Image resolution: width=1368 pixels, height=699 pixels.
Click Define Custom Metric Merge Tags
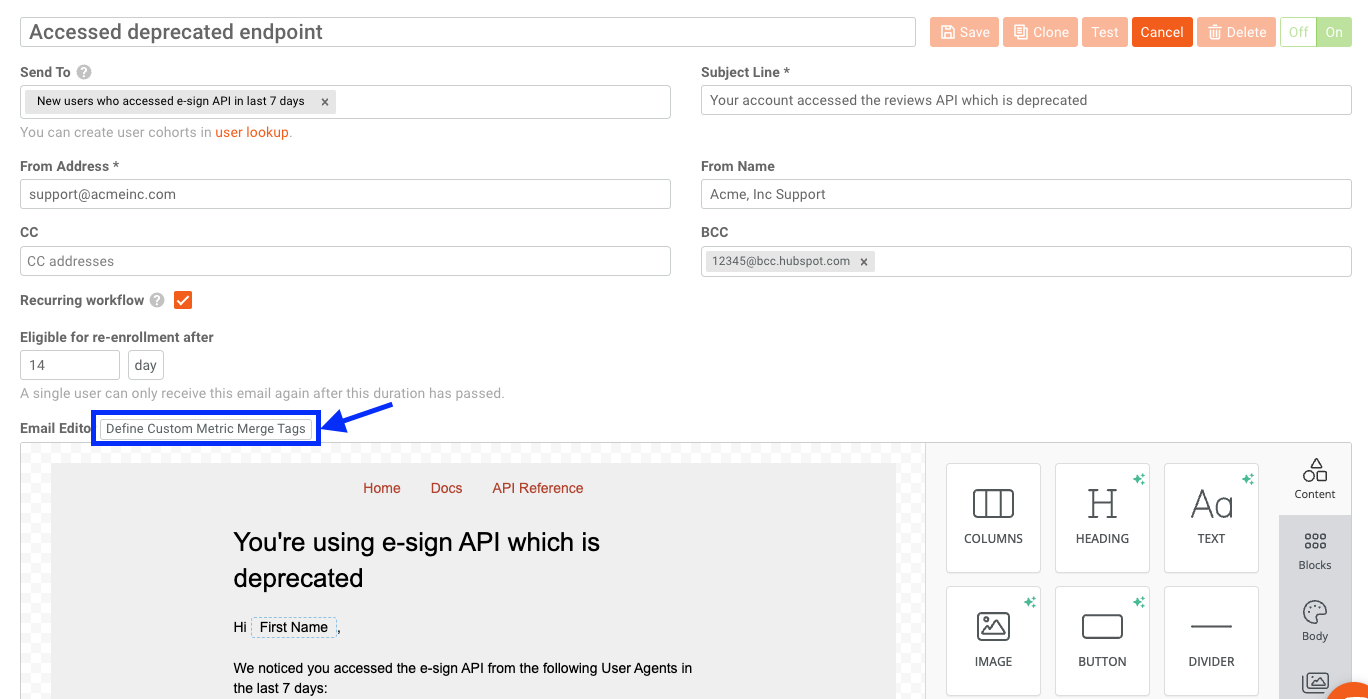coord(206,428)
